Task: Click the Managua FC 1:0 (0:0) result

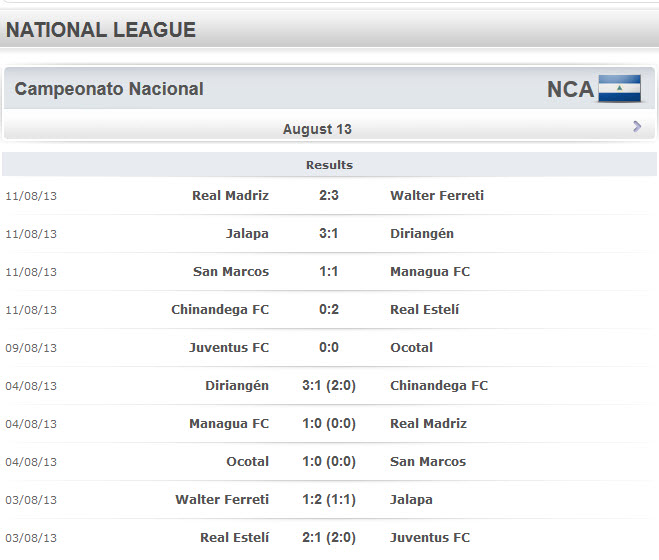Action: click(329, 424)
